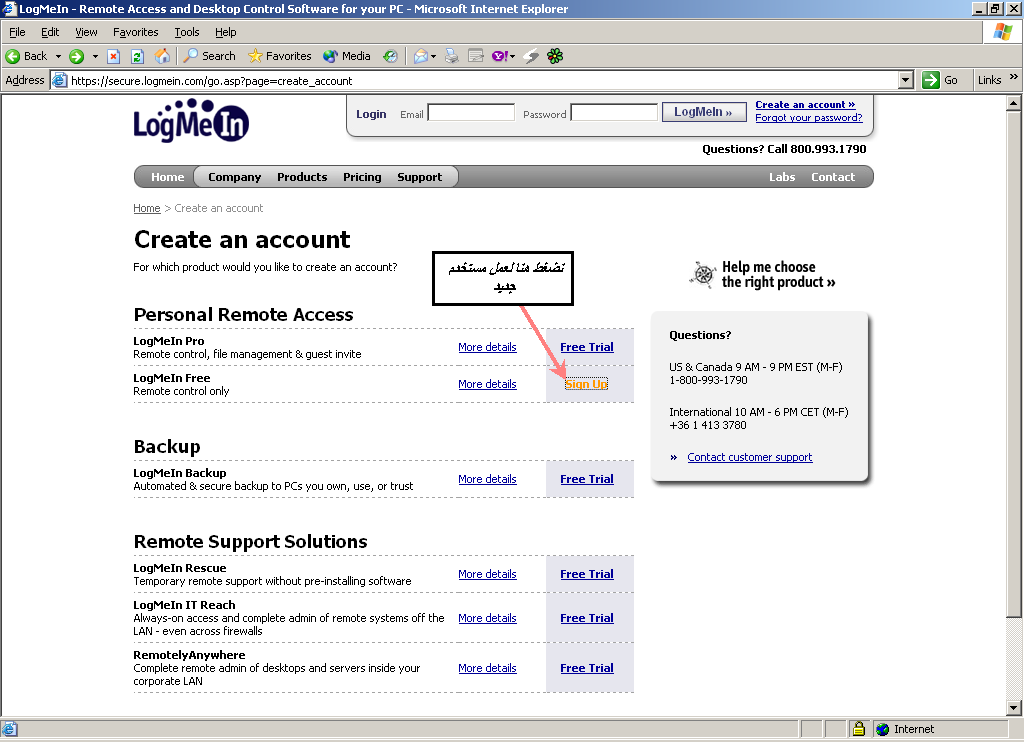Launch the ICQ flower icon
This screenshot has width=1024, height=742.
[x=555, y=56]
